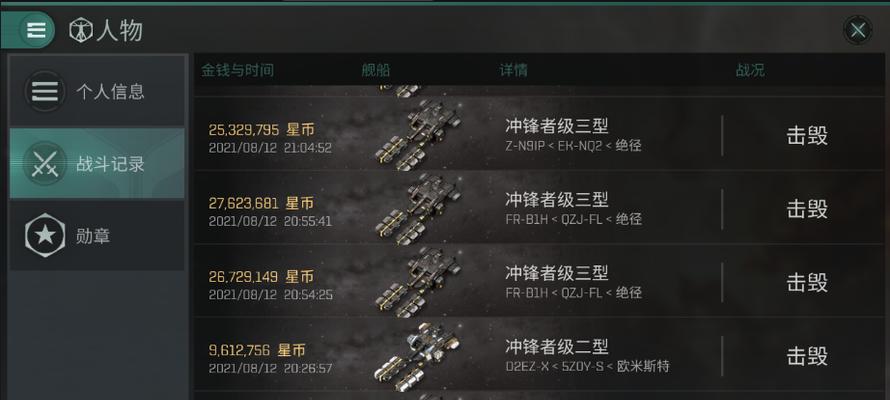Select the 战斗记录 tab
890x400 pixels.
pos(97,163)
